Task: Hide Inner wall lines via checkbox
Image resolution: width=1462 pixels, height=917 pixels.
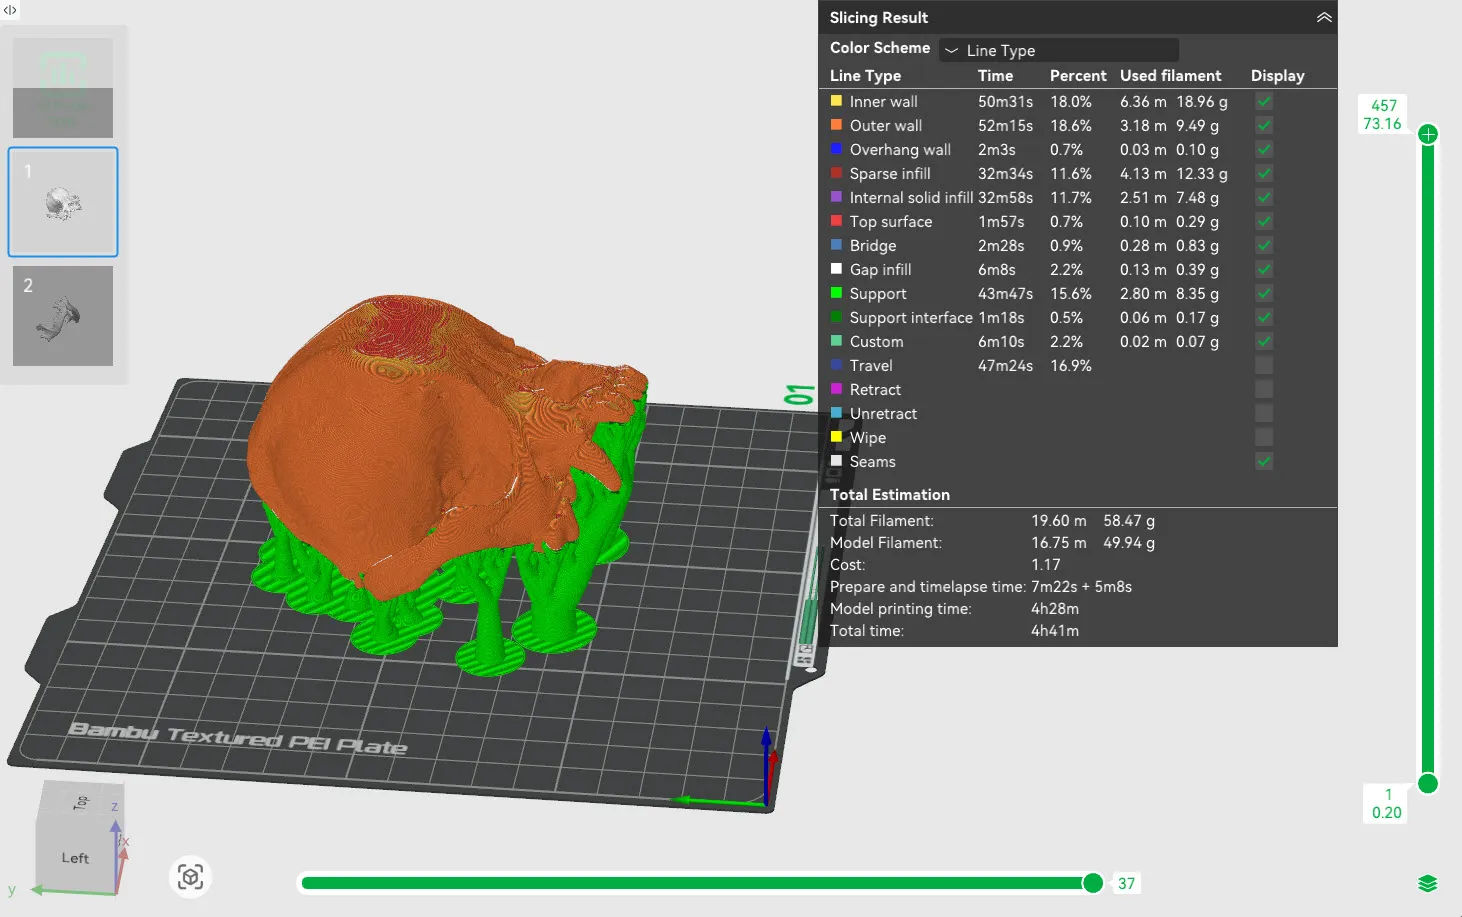Action: tap(1264, 101)
